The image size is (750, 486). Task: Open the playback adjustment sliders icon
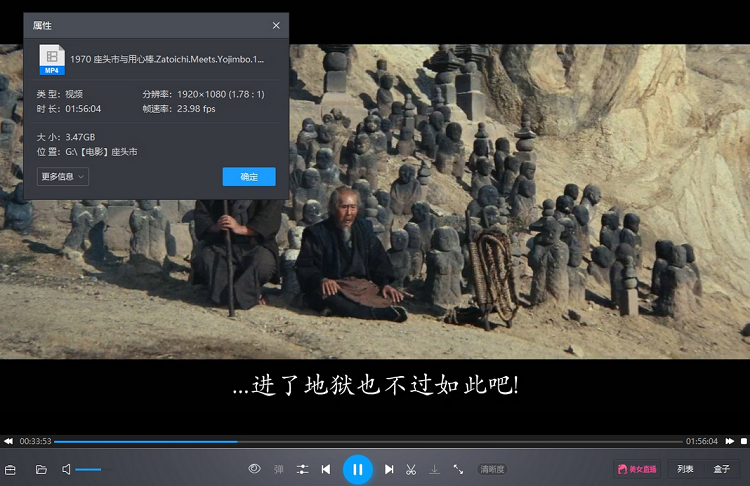(302, 469)
